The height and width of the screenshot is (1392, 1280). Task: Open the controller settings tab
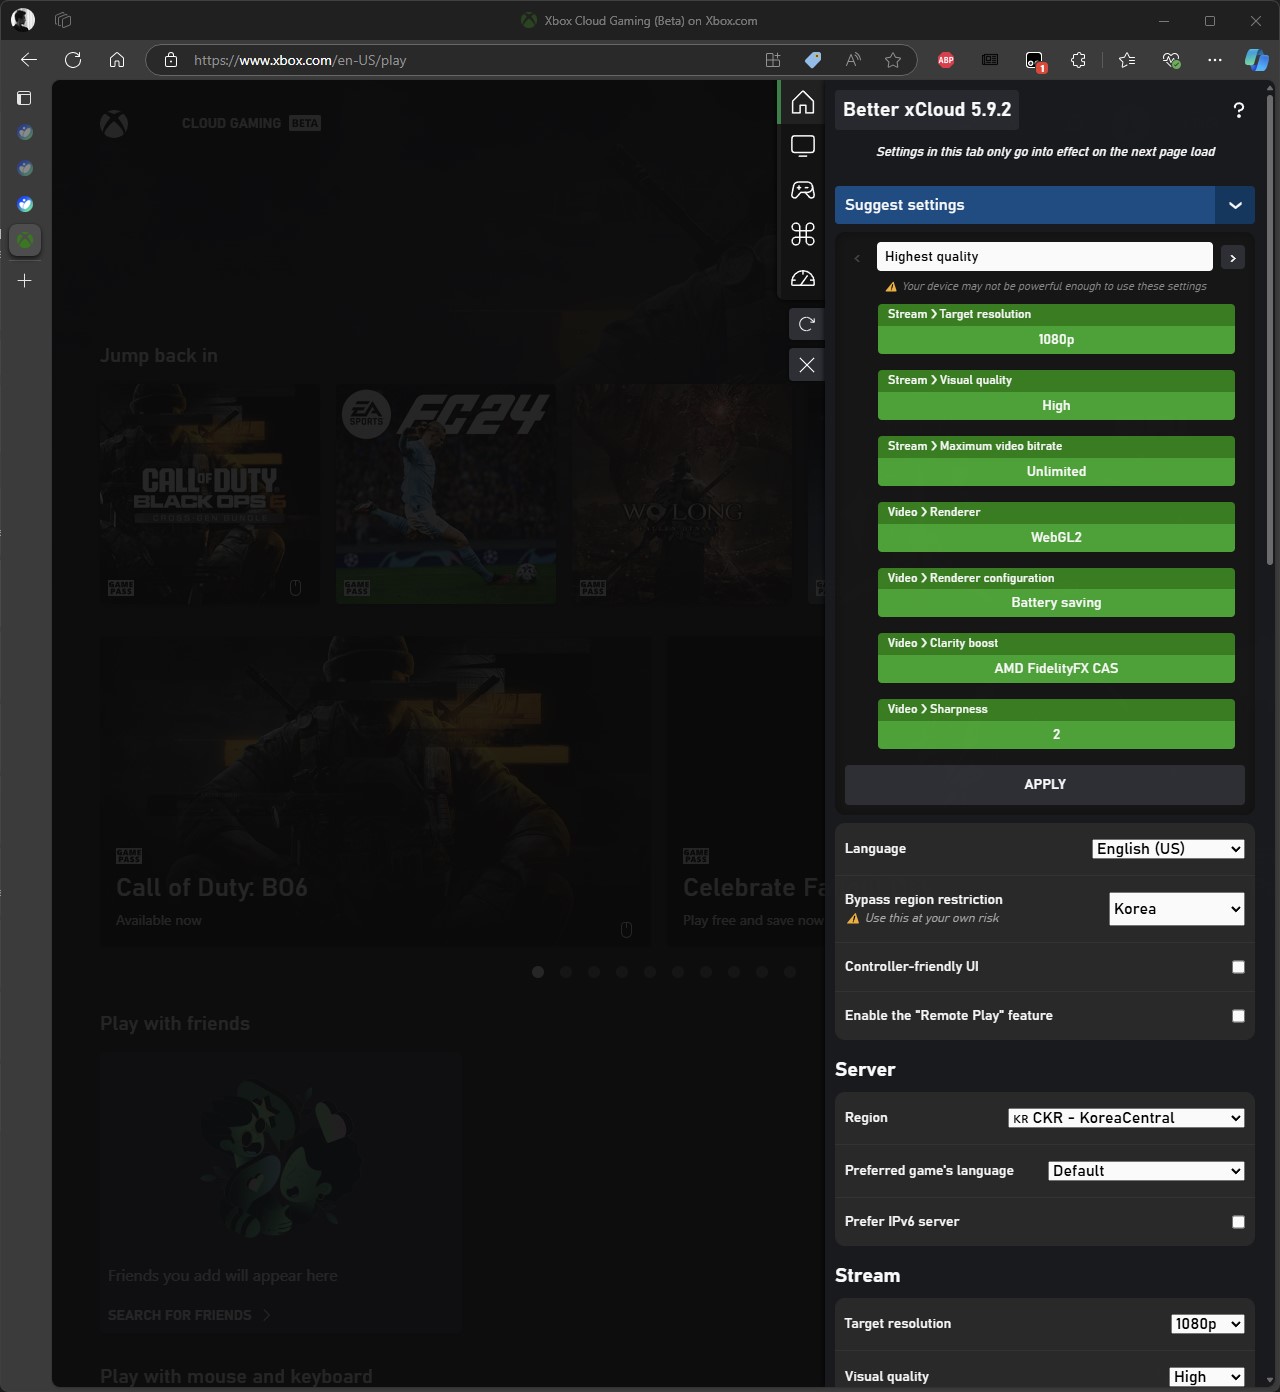coord(803,190)
